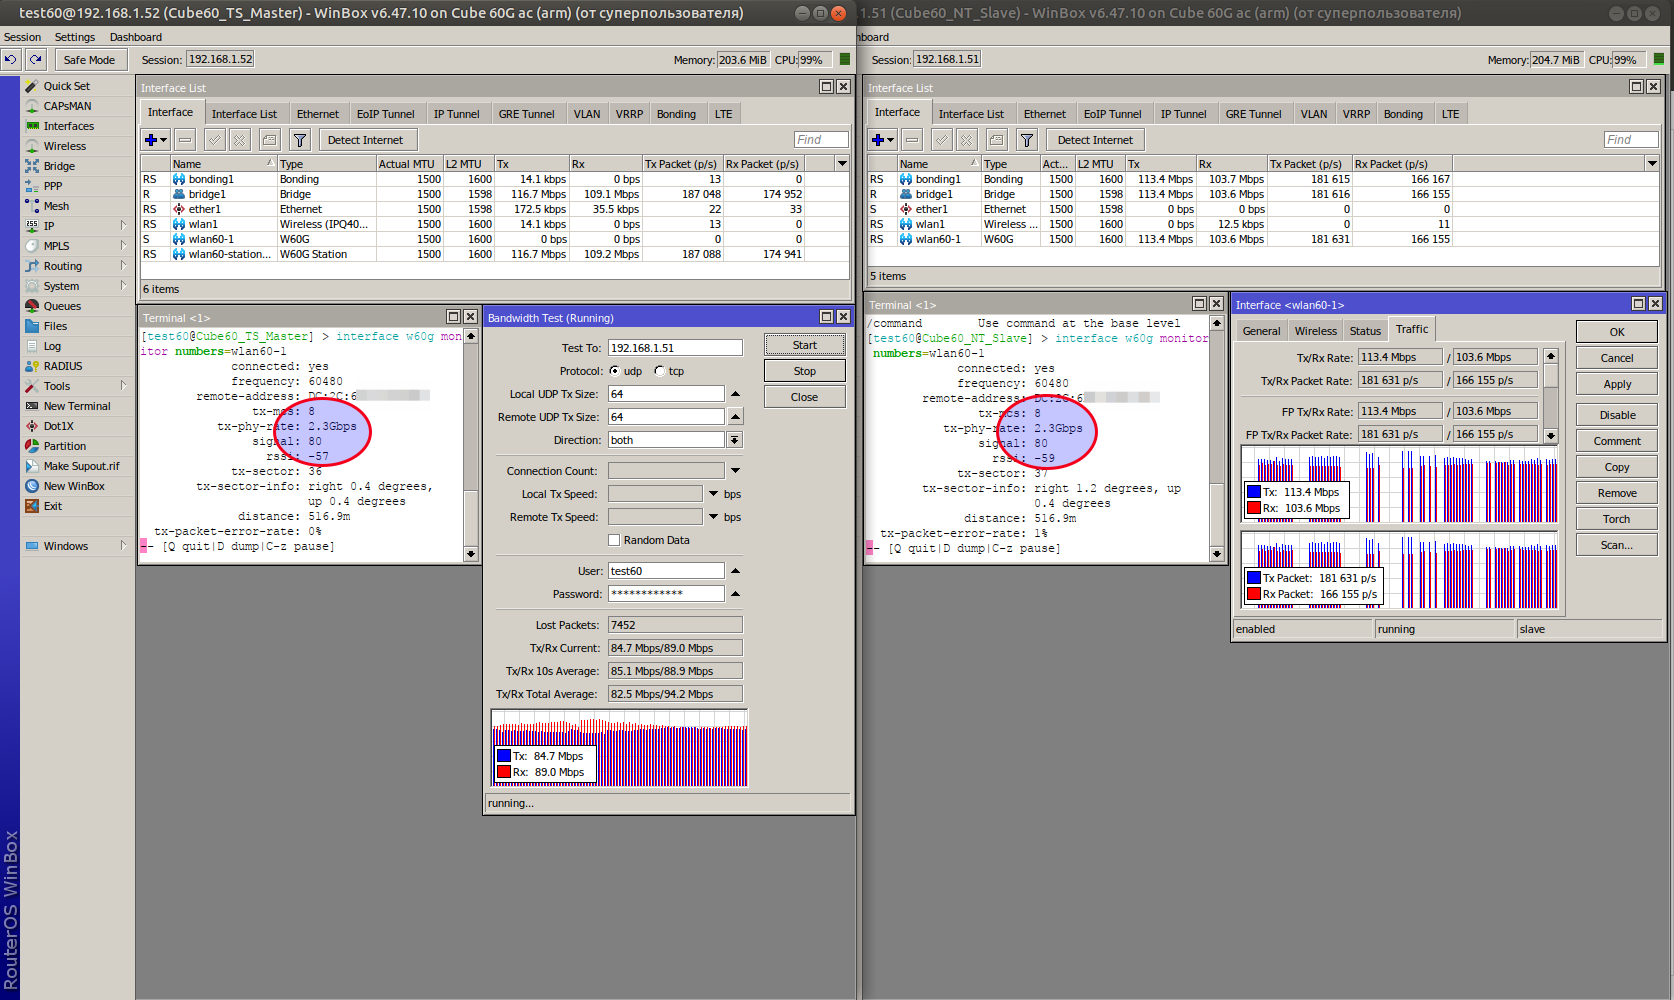Click the enable checkmark icon in Master Interface List

(x=215, y=140)
